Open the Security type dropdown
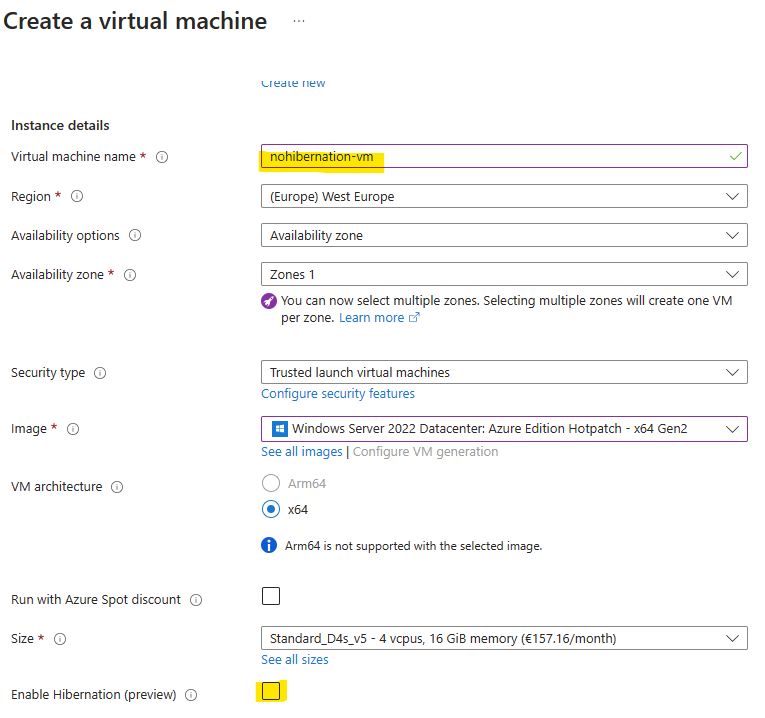The width and height of the screenshot is (765, 718). [504, 372]
